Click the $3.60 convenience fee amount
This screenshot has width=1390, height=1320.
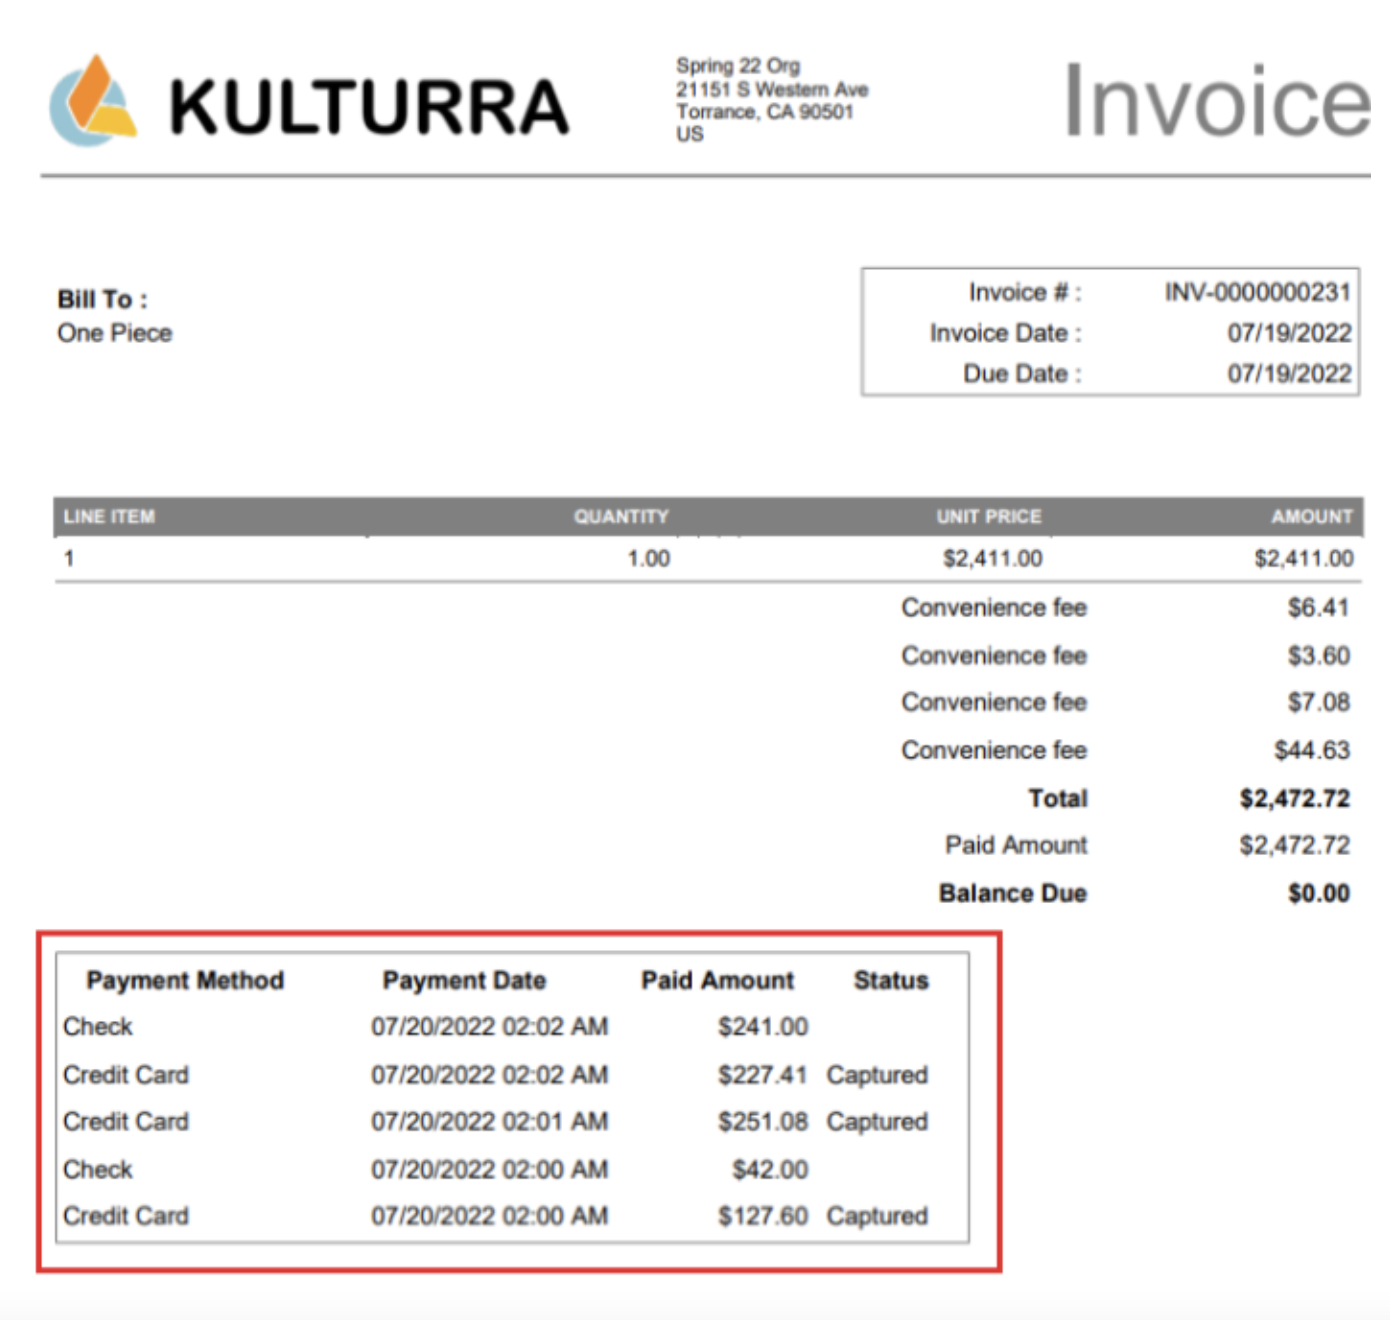pos(1319,656)
